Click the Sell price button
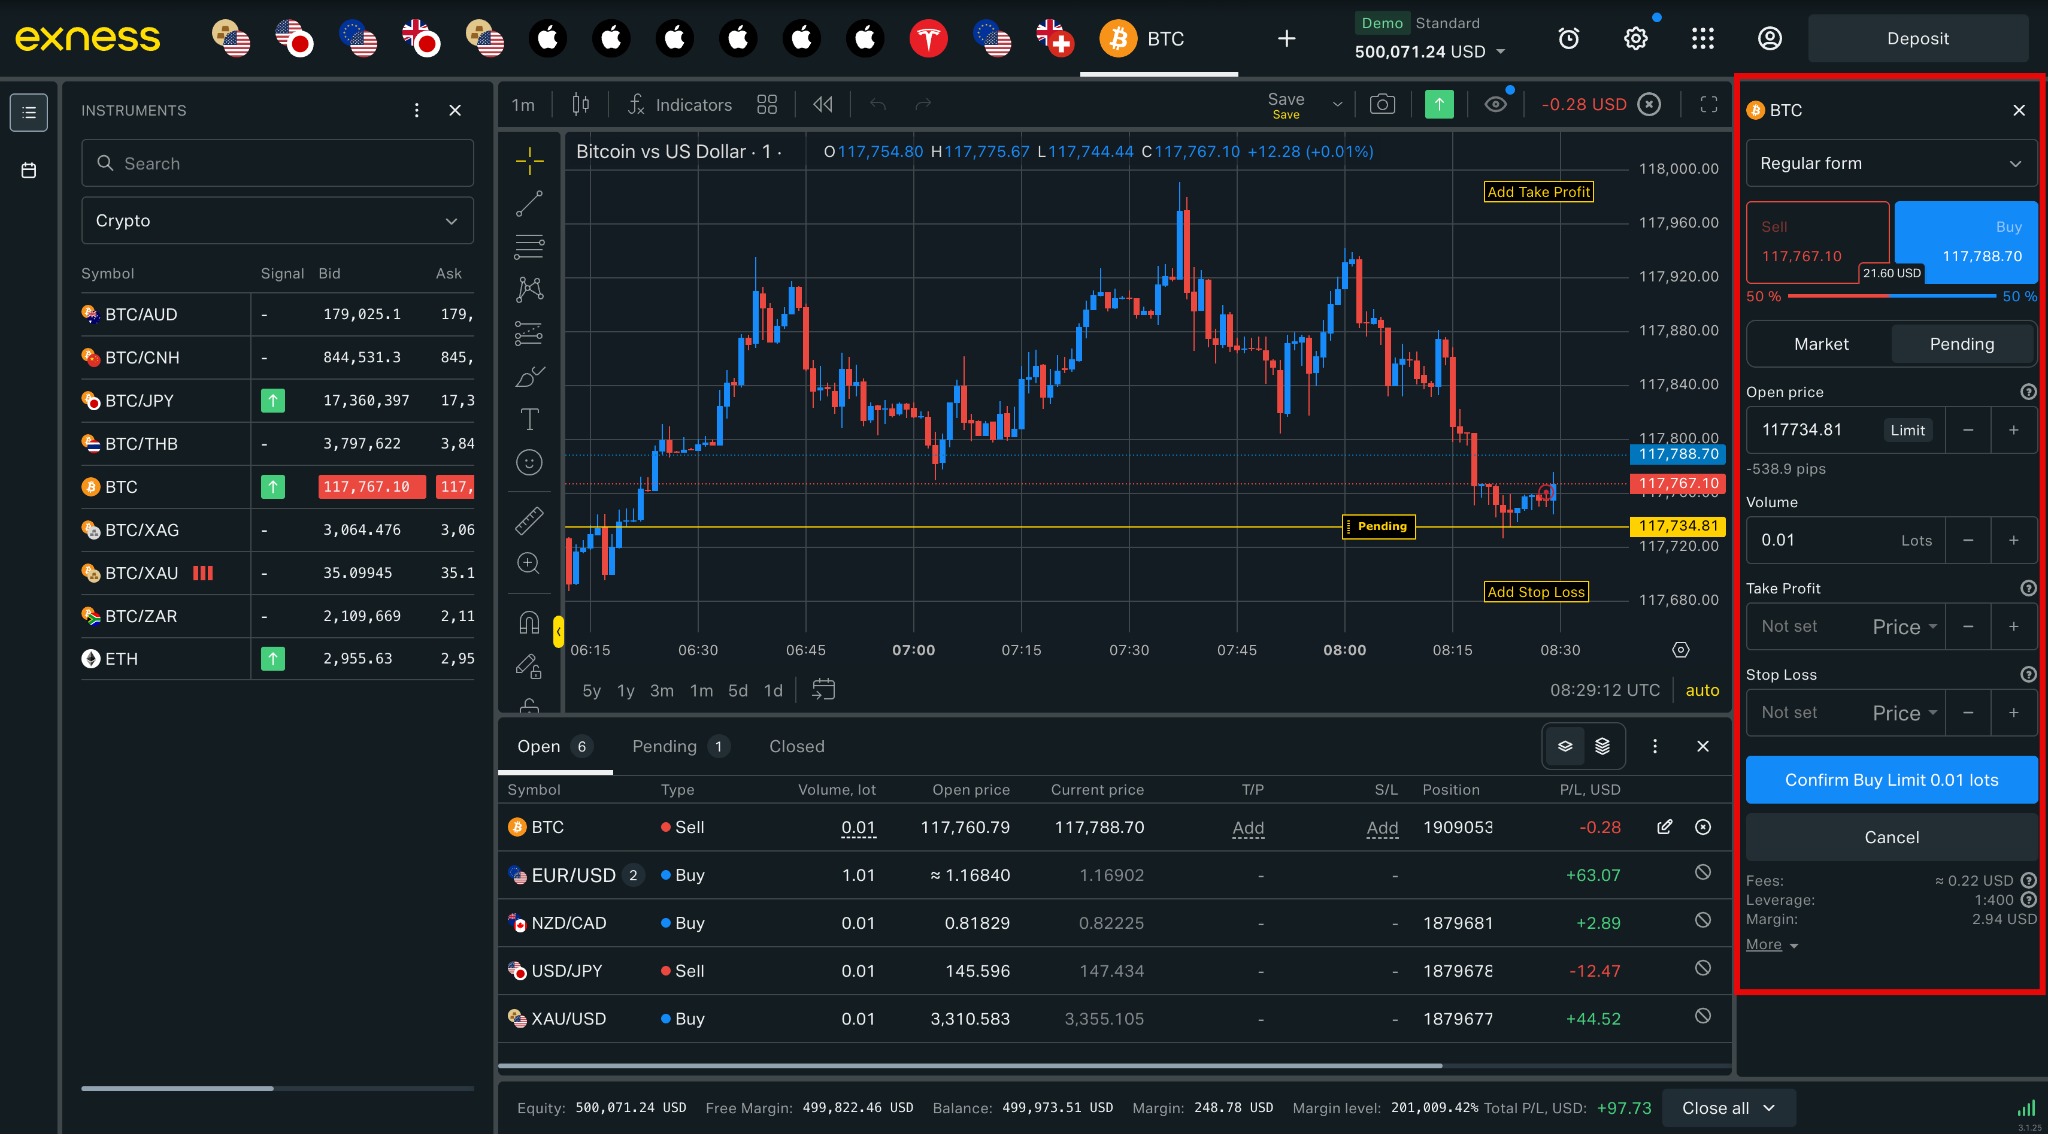The height and width of the screenshot is (1134, 2048). (1817, 242)
